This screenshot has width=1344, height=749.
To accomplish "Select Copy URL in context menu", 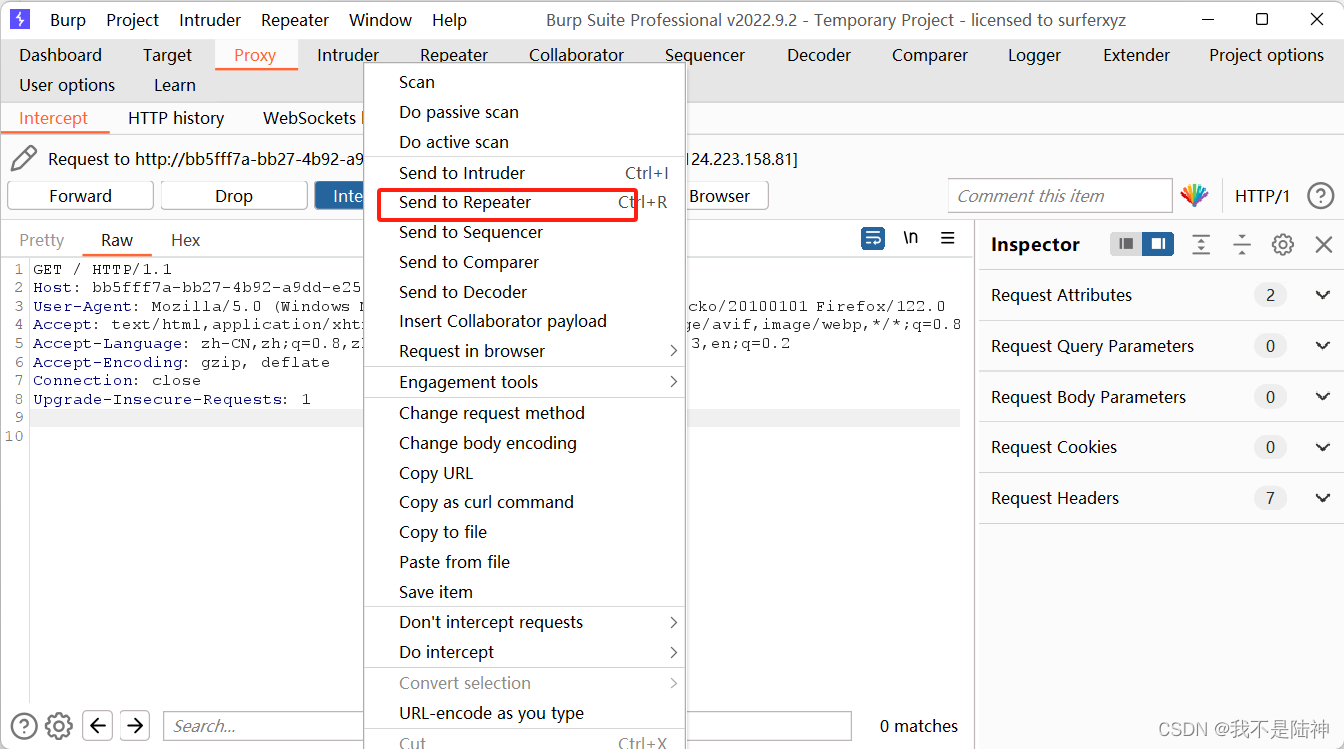I will [525, 473].
